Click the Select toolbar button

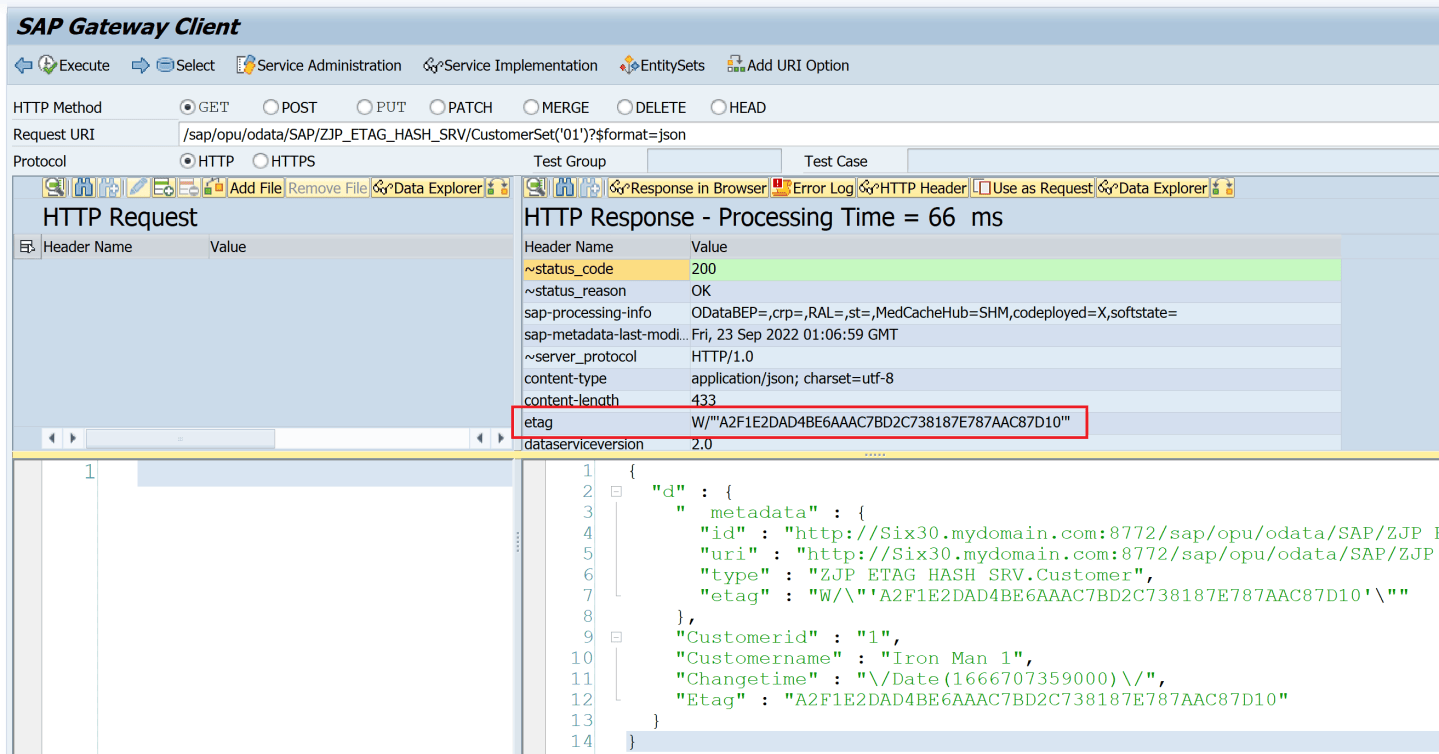[x=186, y=65]
